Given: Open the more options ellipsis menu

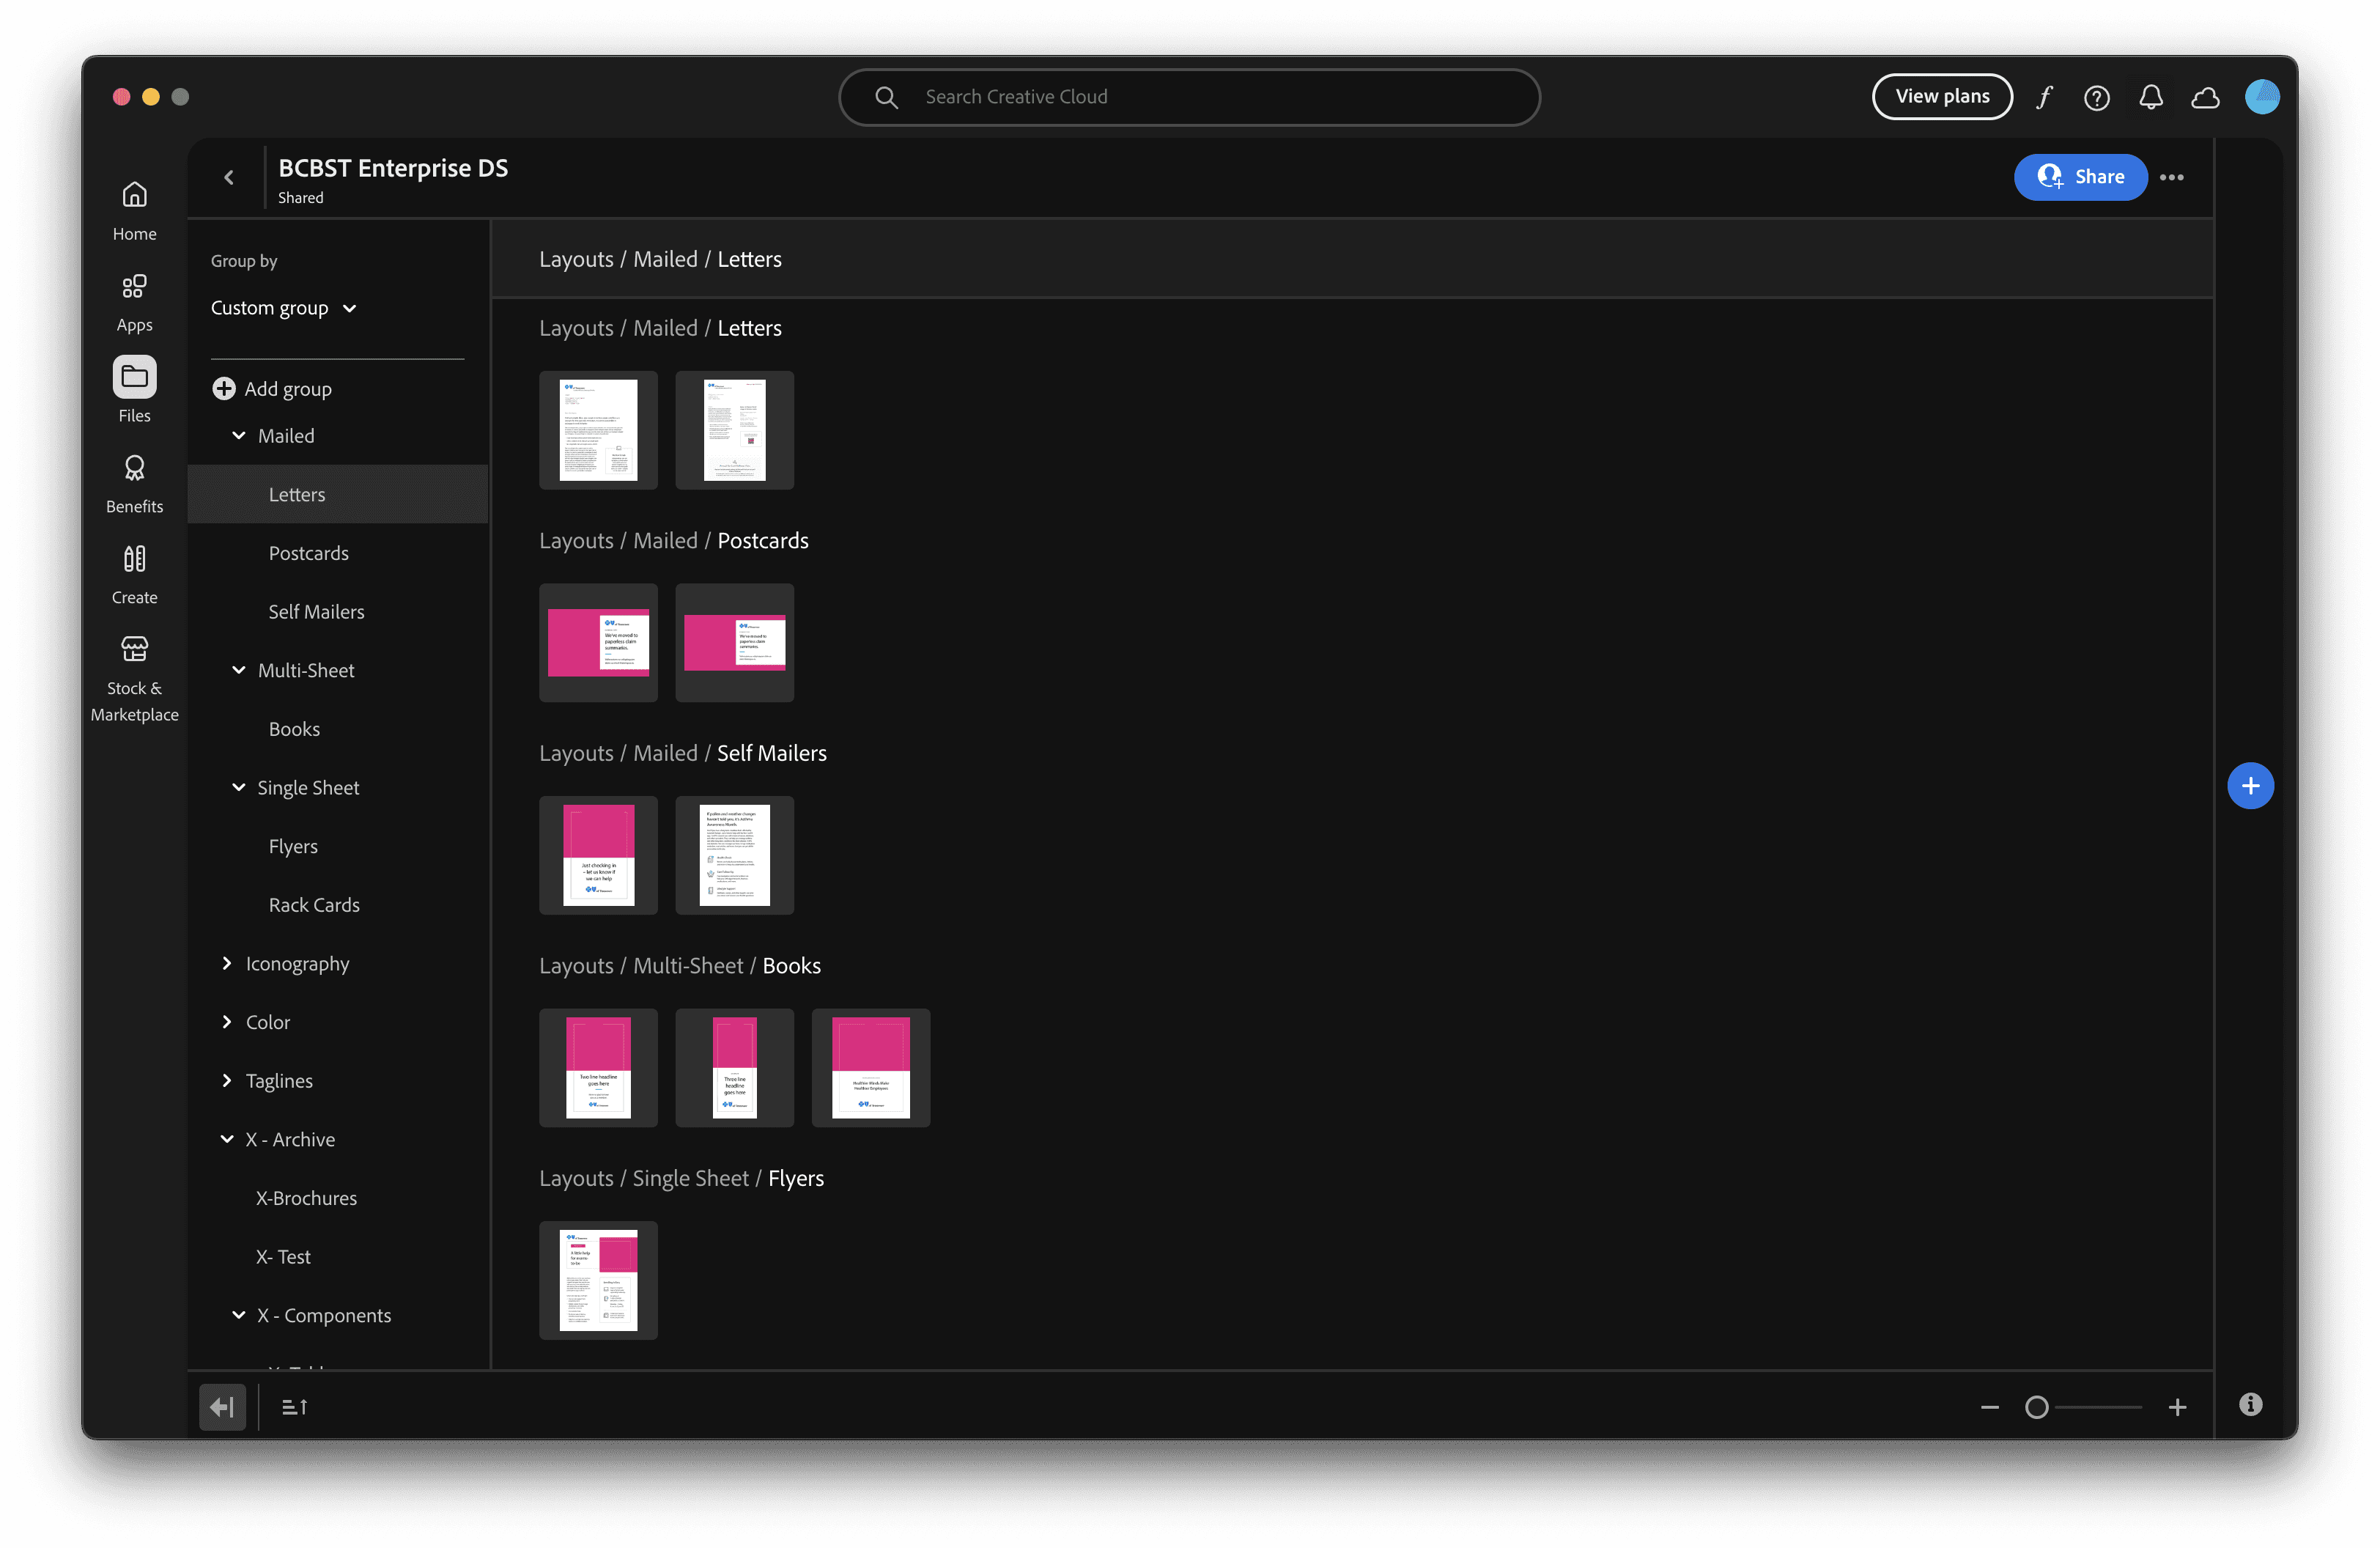Looking at the screenshot, I should coord(2171,177).
